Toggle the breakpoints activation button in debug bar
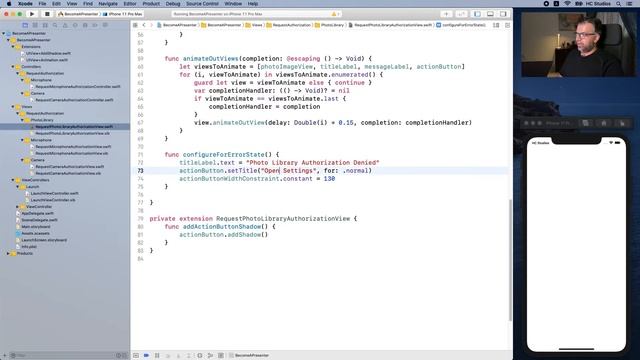Viewport: 640px width, 360px height. (x=146, y=356)
